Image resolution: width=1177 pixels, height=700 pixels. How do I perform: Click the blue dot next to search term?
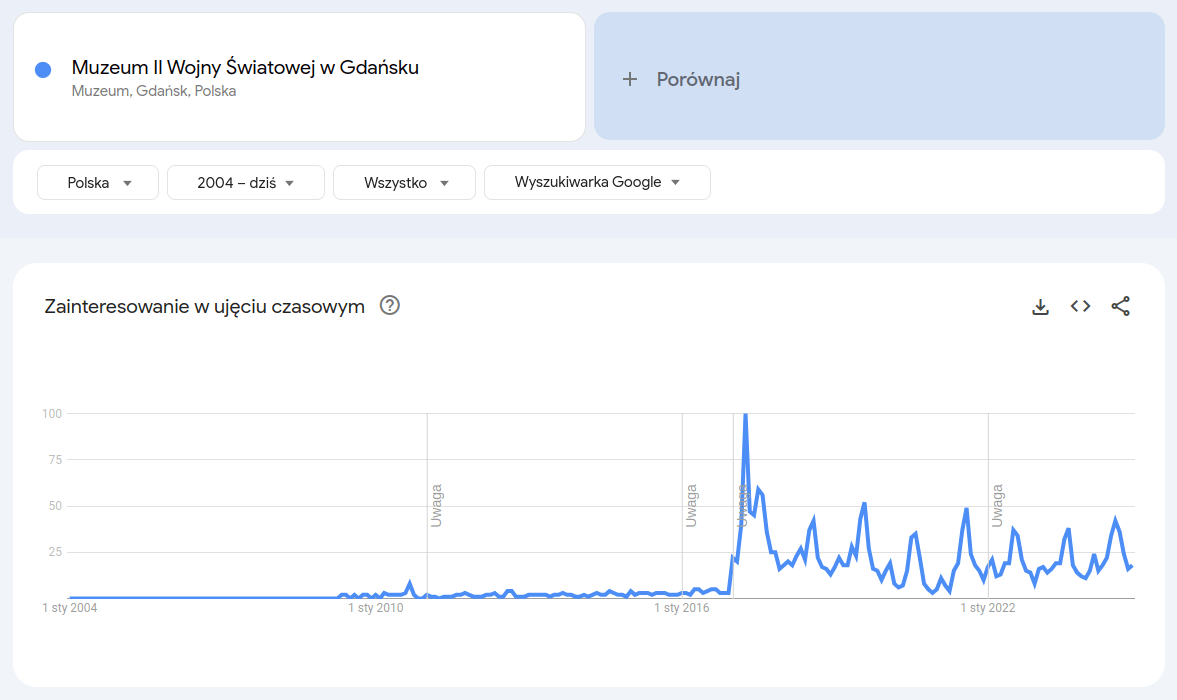coord(43,70)
